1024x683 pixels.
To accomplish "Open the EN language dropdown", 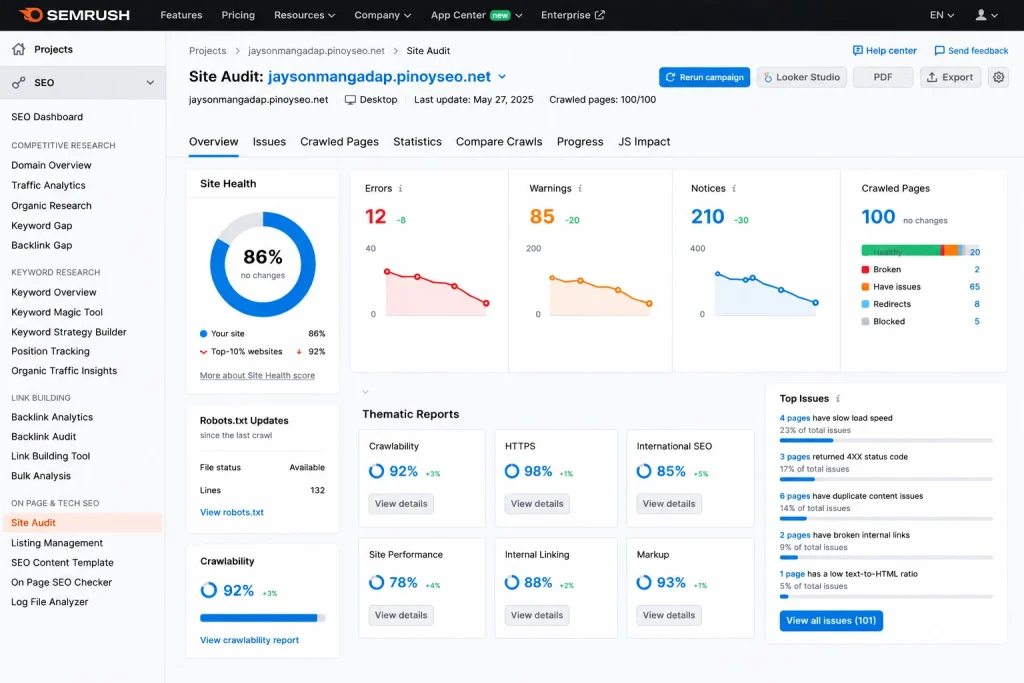I will 942,14.
